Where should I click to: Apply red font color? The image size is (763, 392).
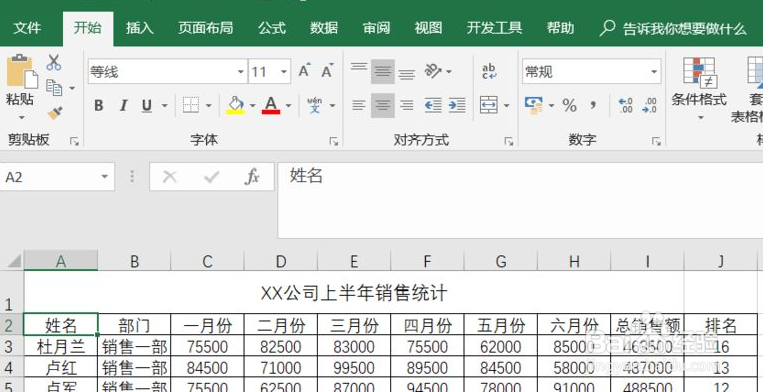(x=271, y=105)
